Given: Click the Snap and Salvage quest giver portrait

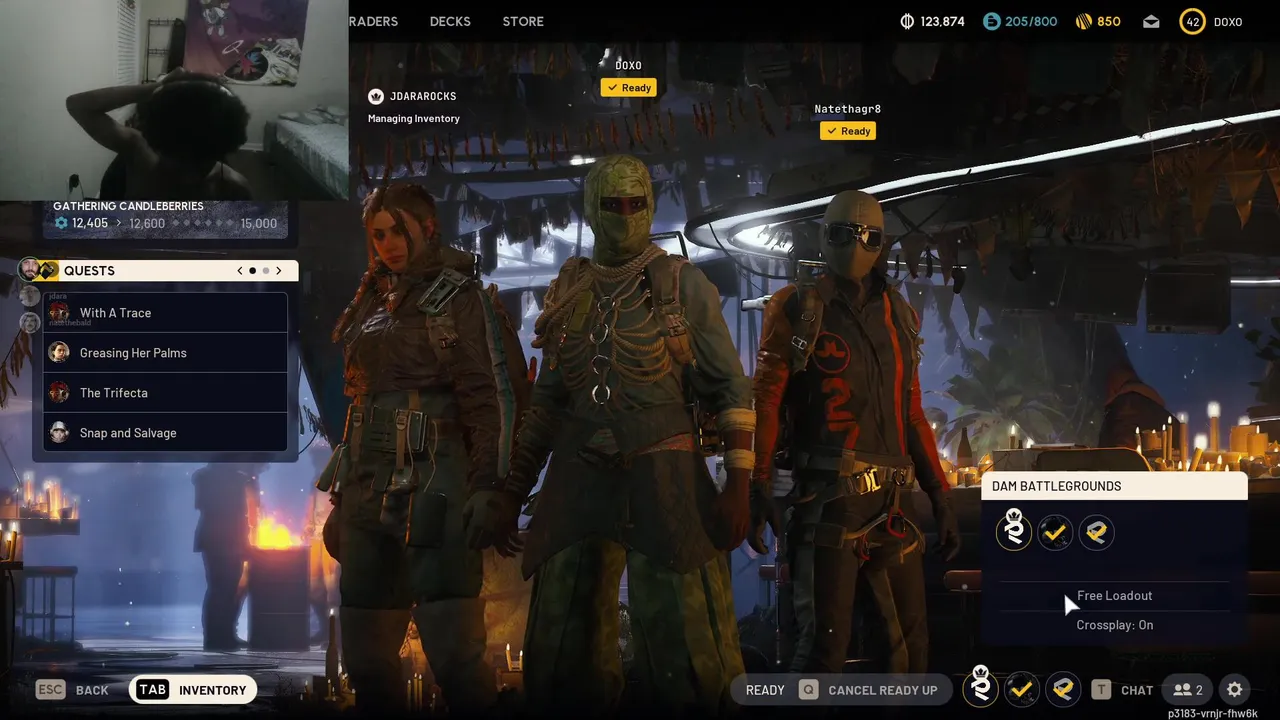Looking at the screenshot, I should click(x=59, y=433).
